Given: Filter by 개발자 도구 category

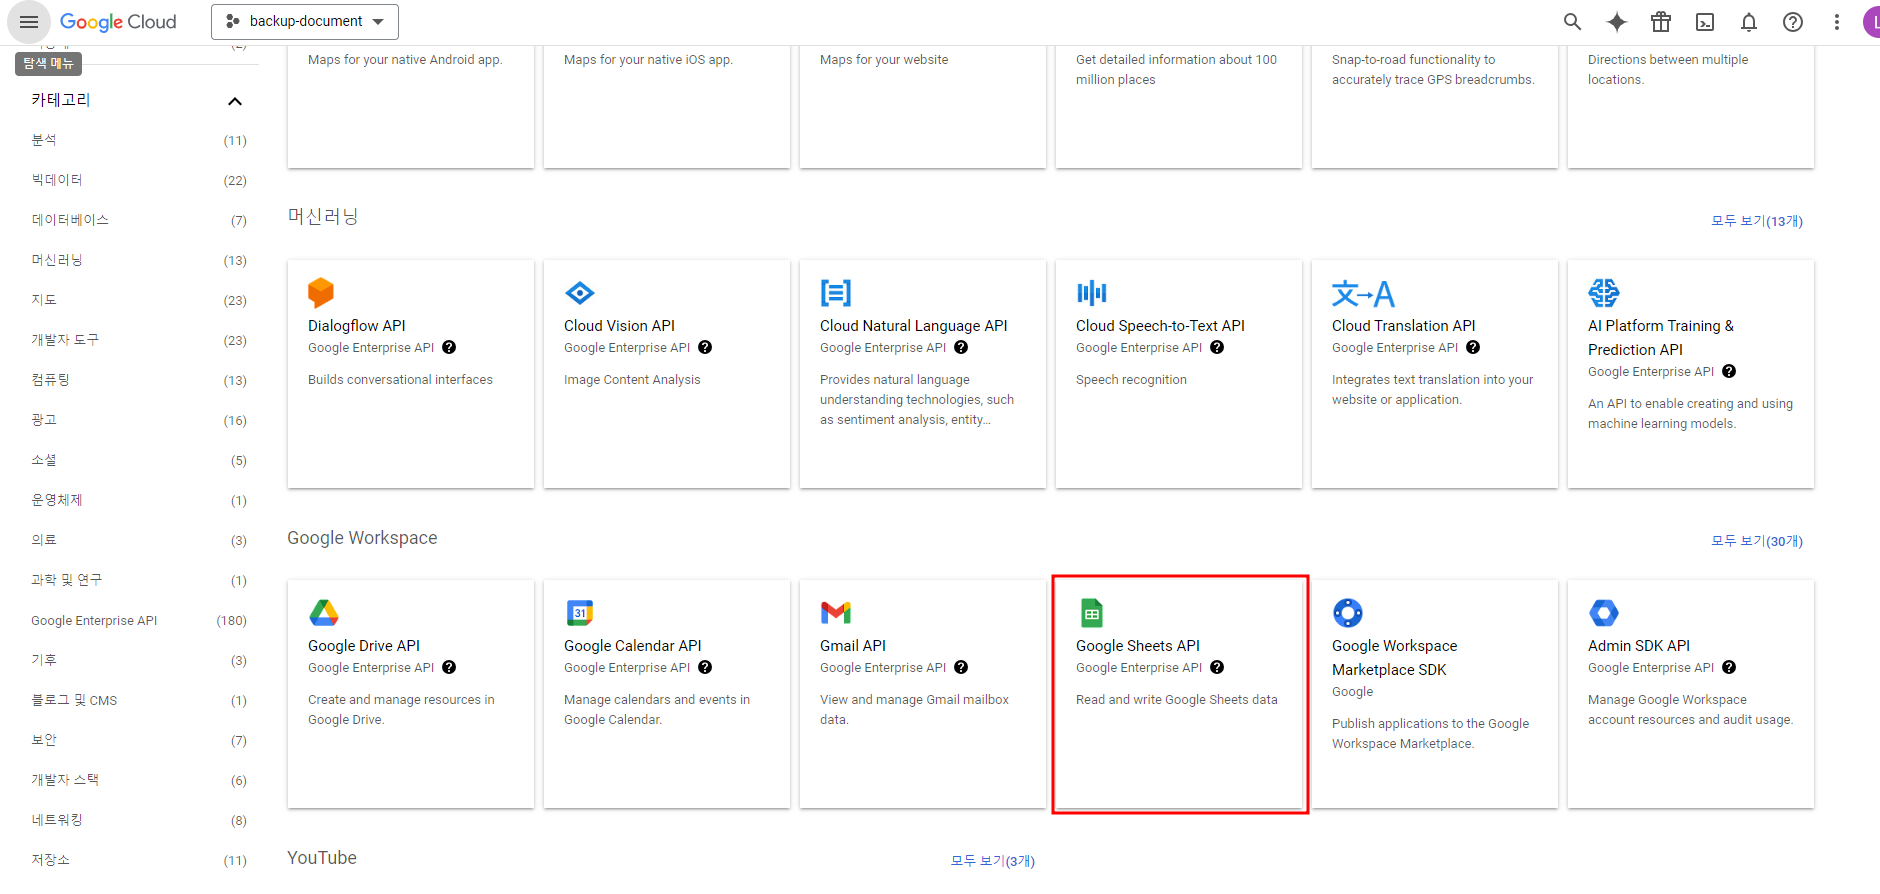Looking at the screenshot, I should pos(139,340).
